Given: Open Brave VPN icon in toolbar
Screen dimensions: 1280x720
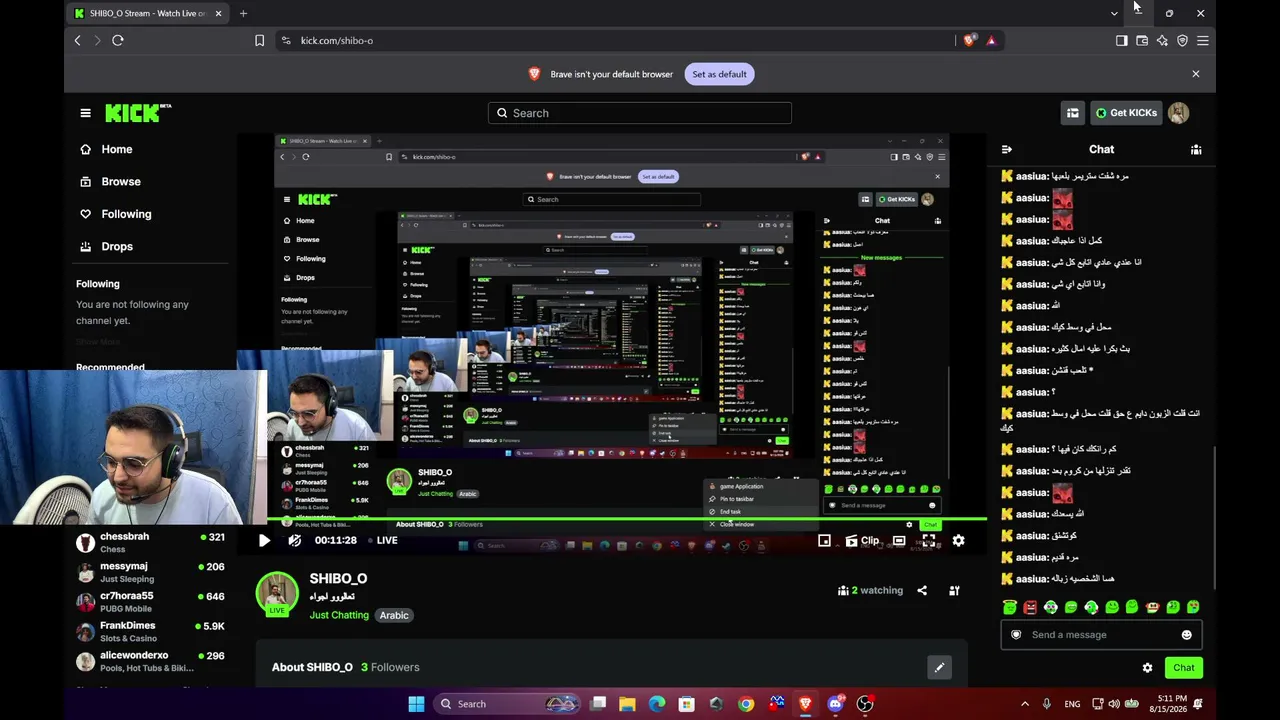Looking at the screenshot, I should (x=1182, y=40).
